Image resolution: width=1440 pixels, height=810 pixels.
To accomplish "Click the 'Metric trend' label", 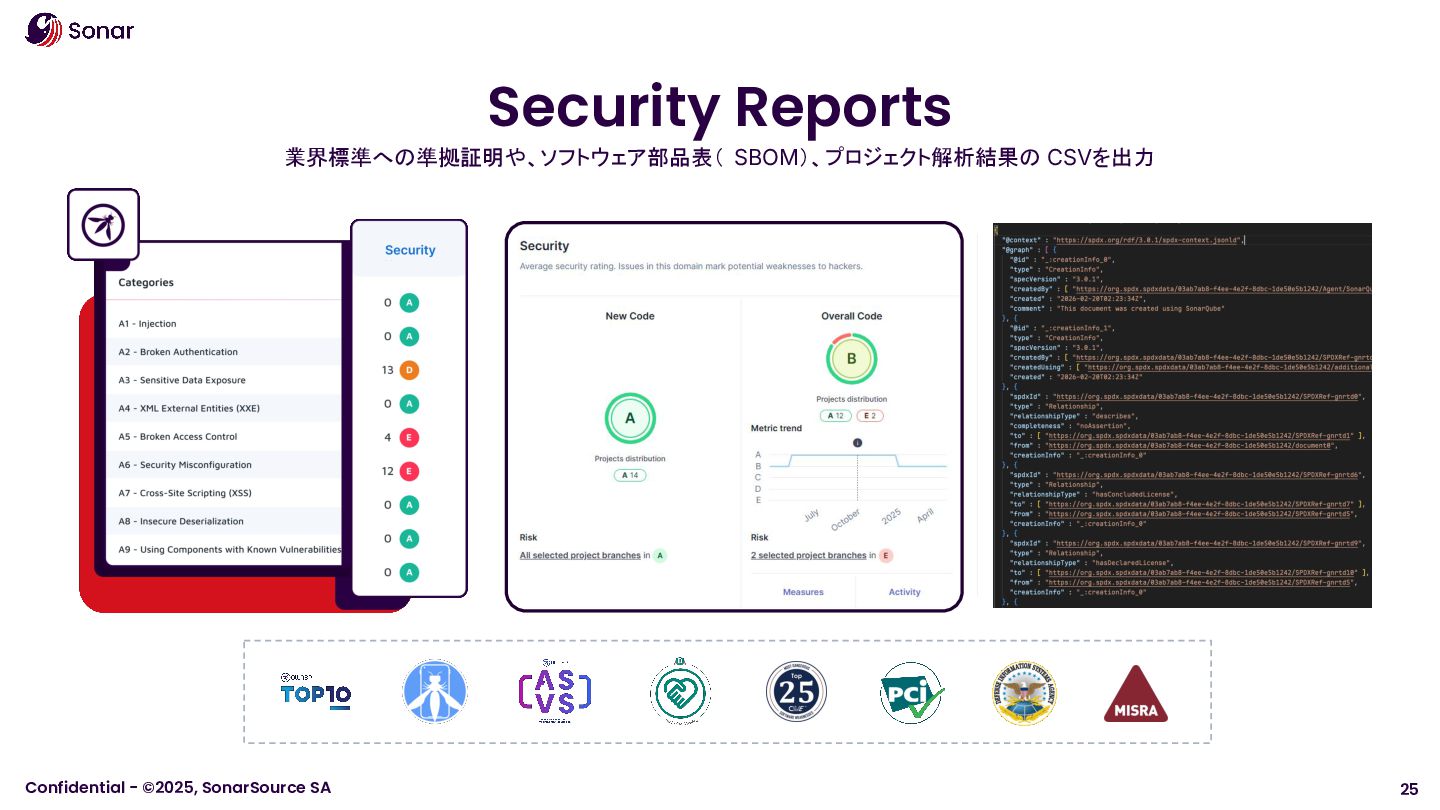I will [x=776, y=428].
